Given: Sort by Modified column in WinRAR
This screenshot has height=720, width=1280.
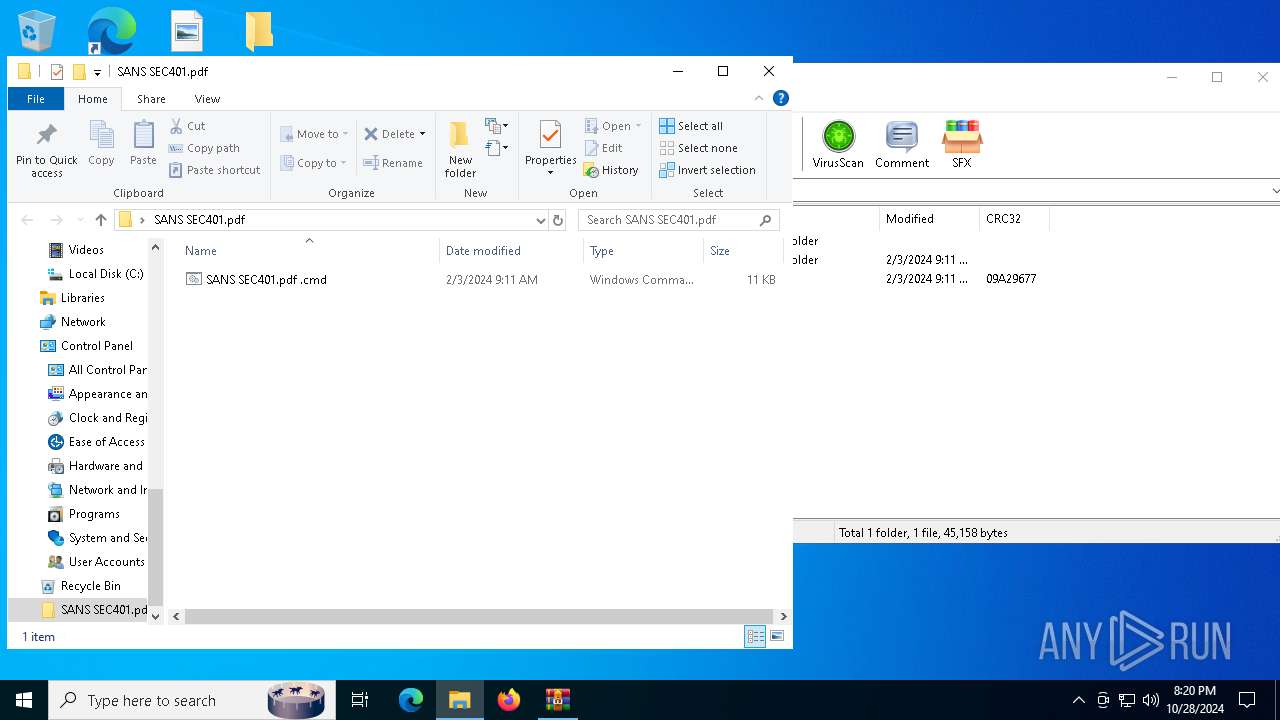Looking at the screenshot, I should pos(929,219).
